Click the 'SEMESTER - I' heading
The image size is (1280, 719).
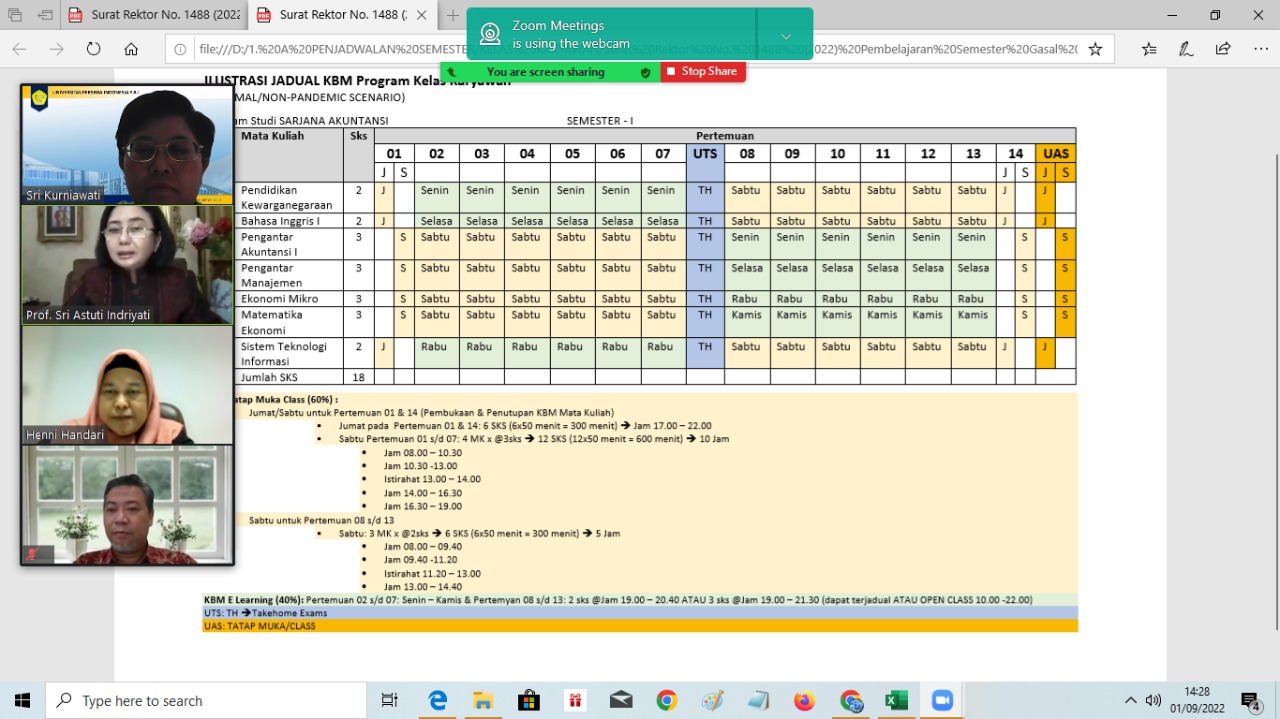[x=600, y=121]
